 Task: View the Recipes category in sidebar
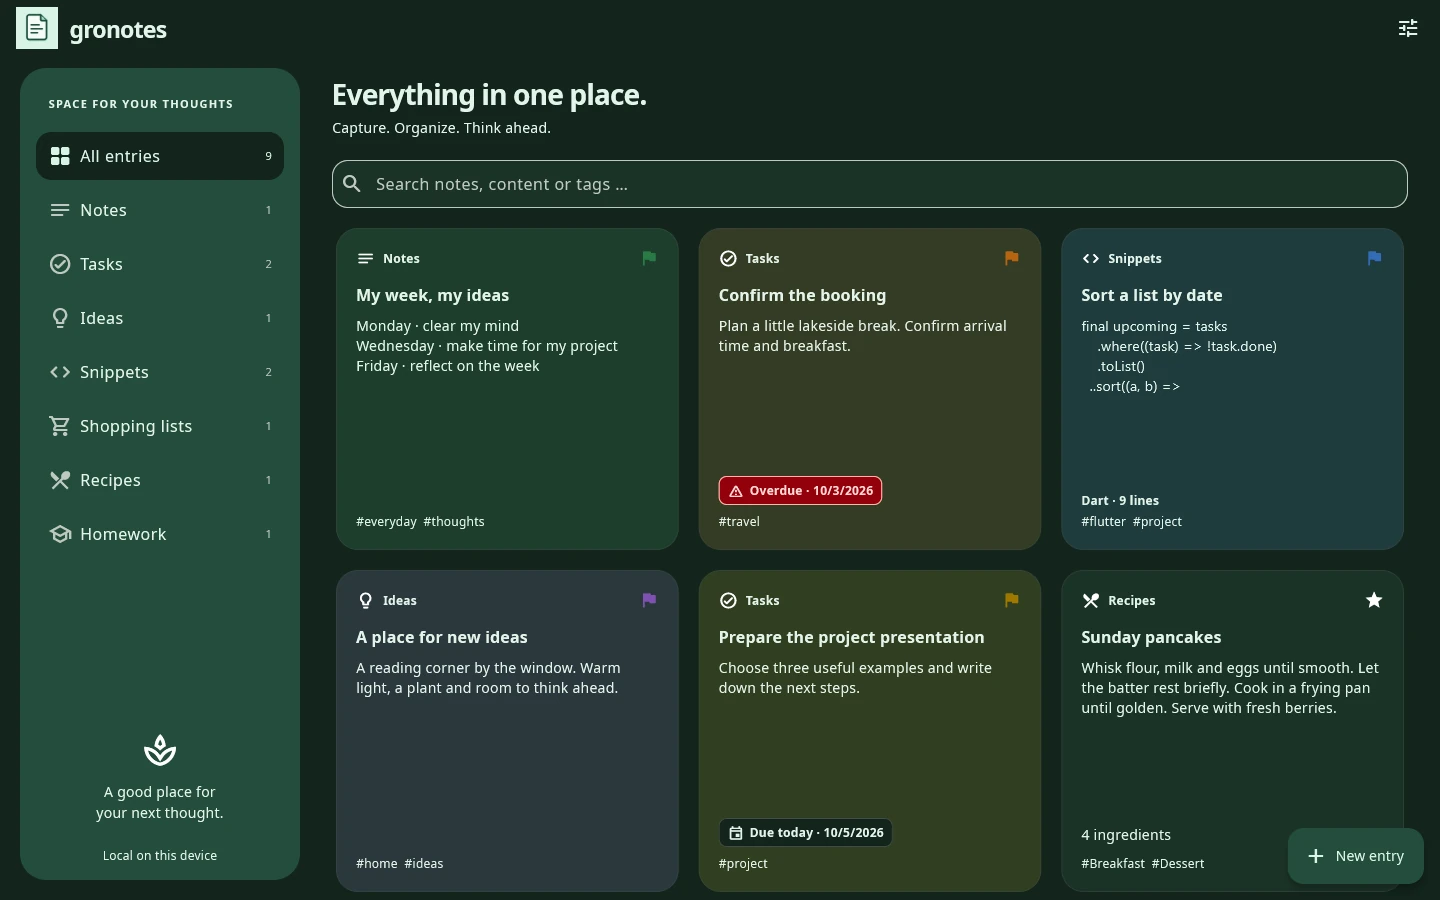point(160,480)
